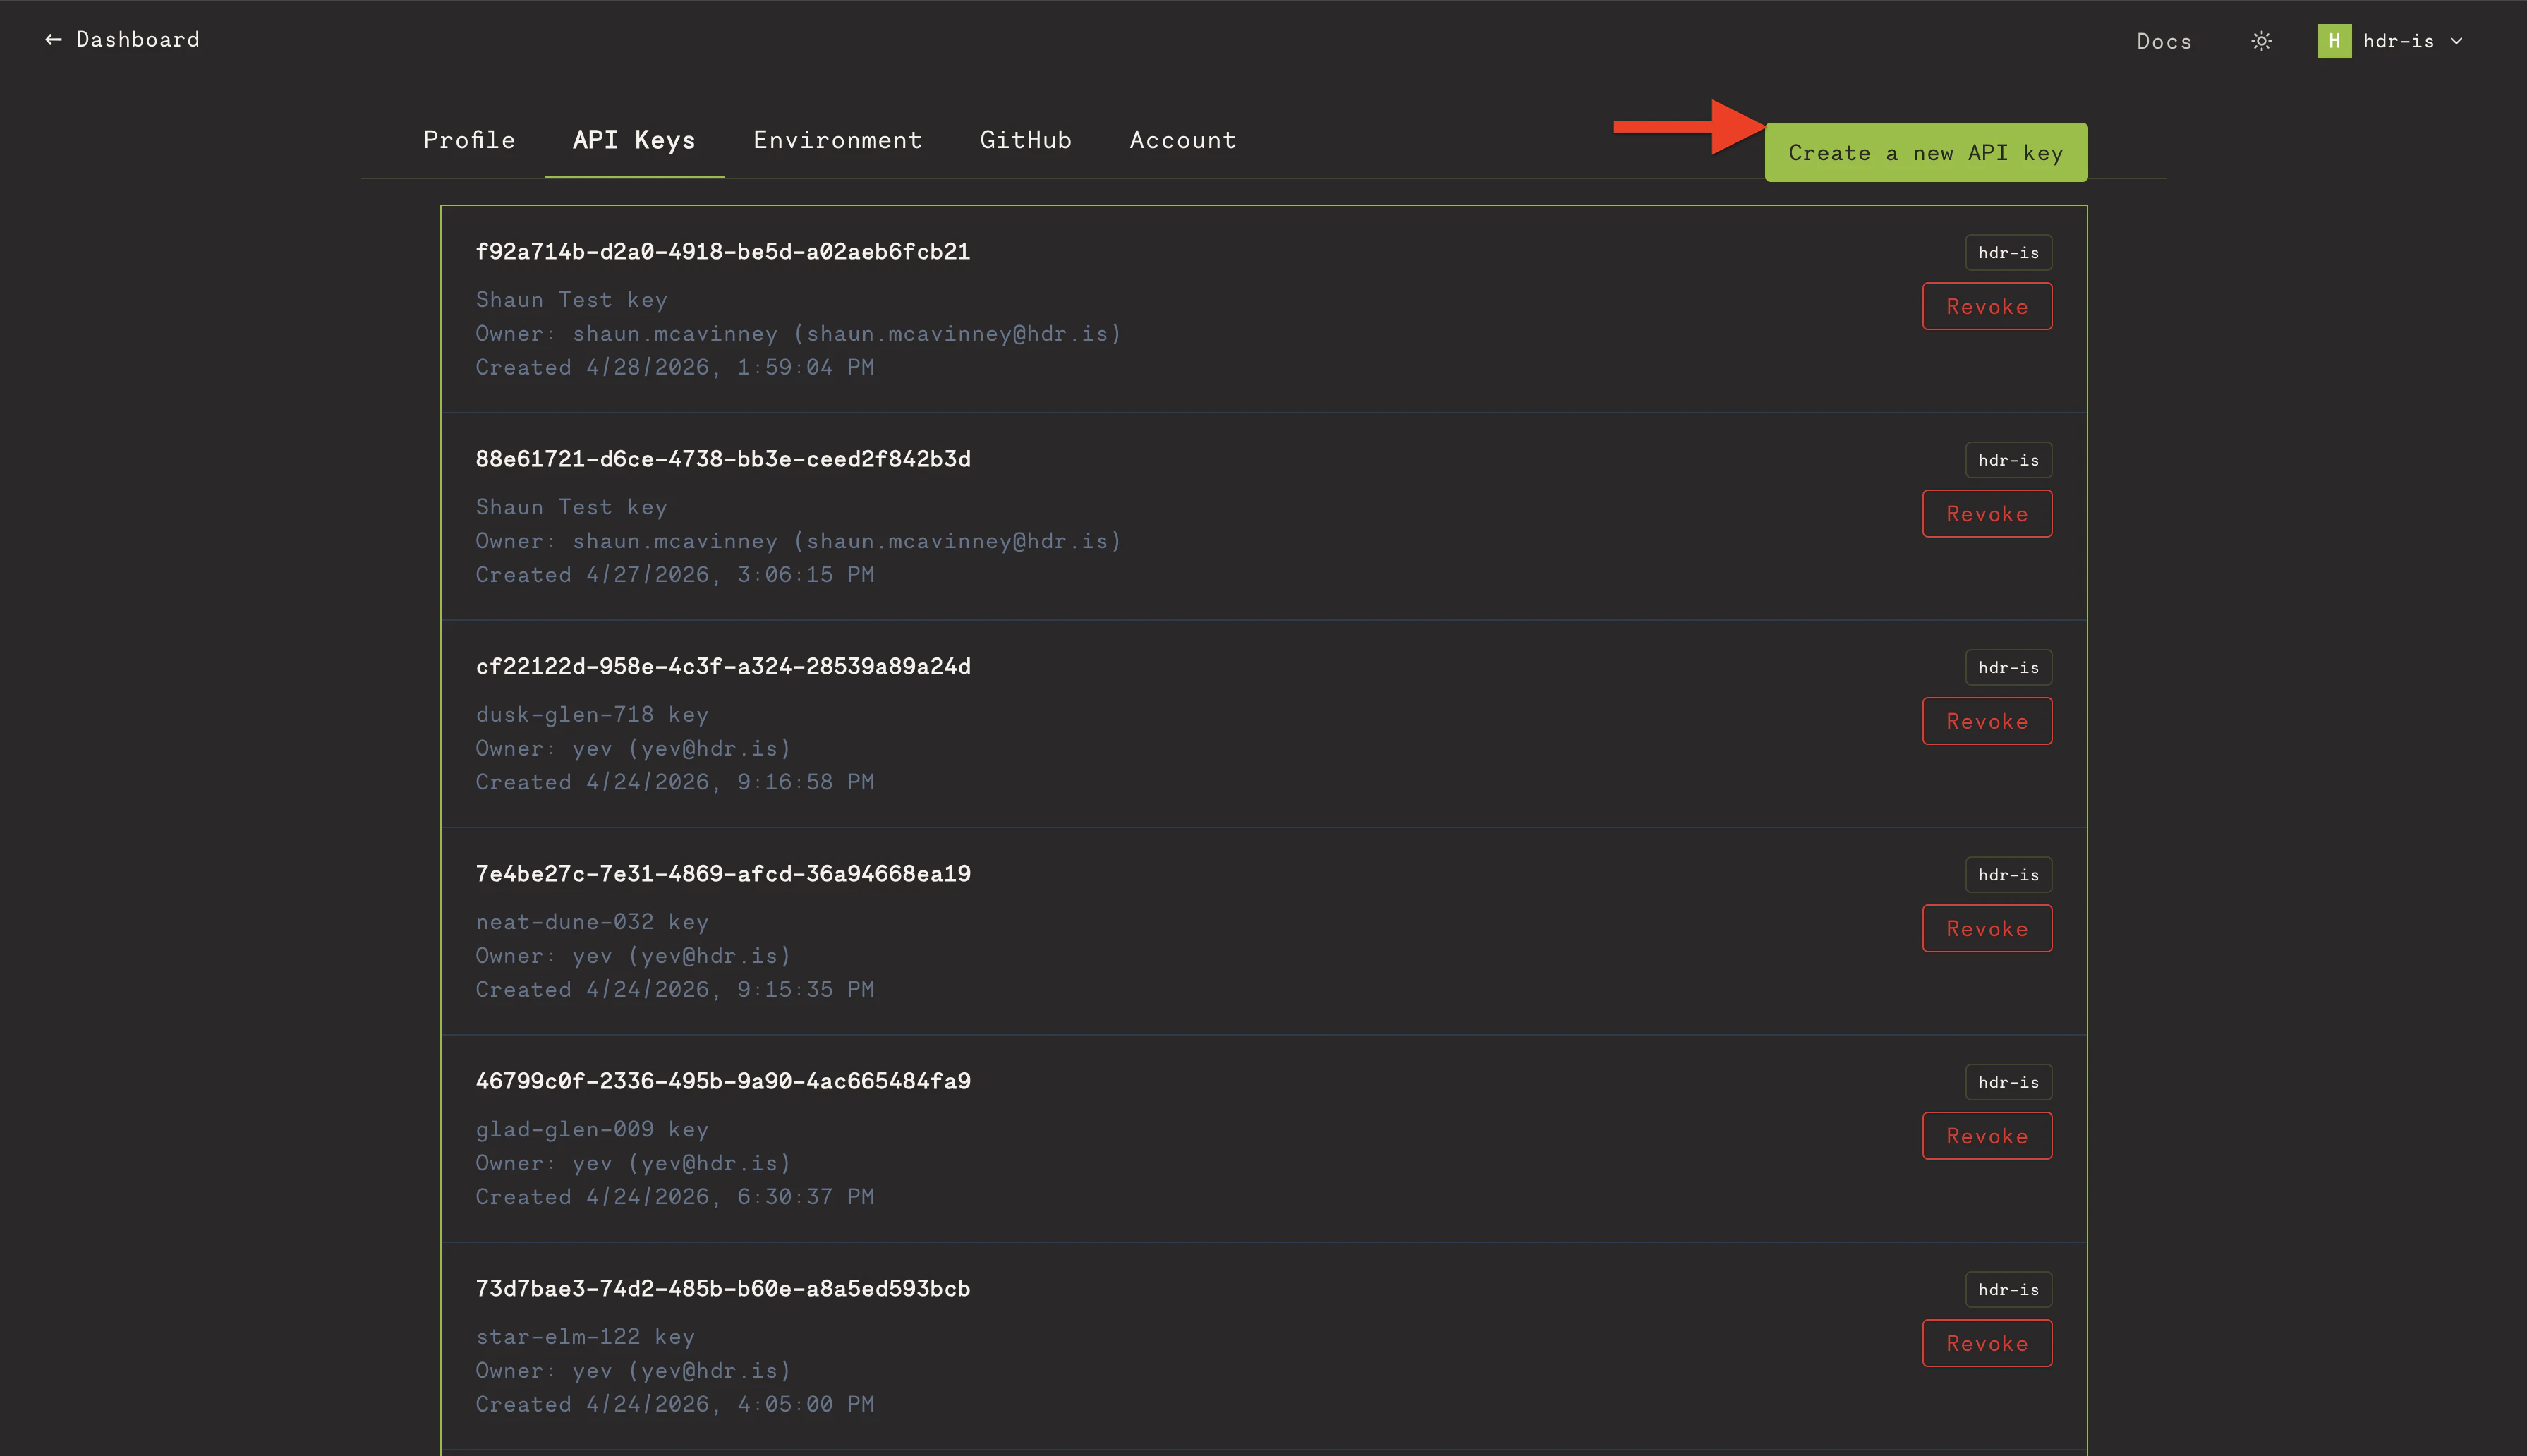Viewport: 2527px width, 1456px height.
Task: Go back to Dashboard via arrow link
Action: pyautogui.click(x=122, y=39)
